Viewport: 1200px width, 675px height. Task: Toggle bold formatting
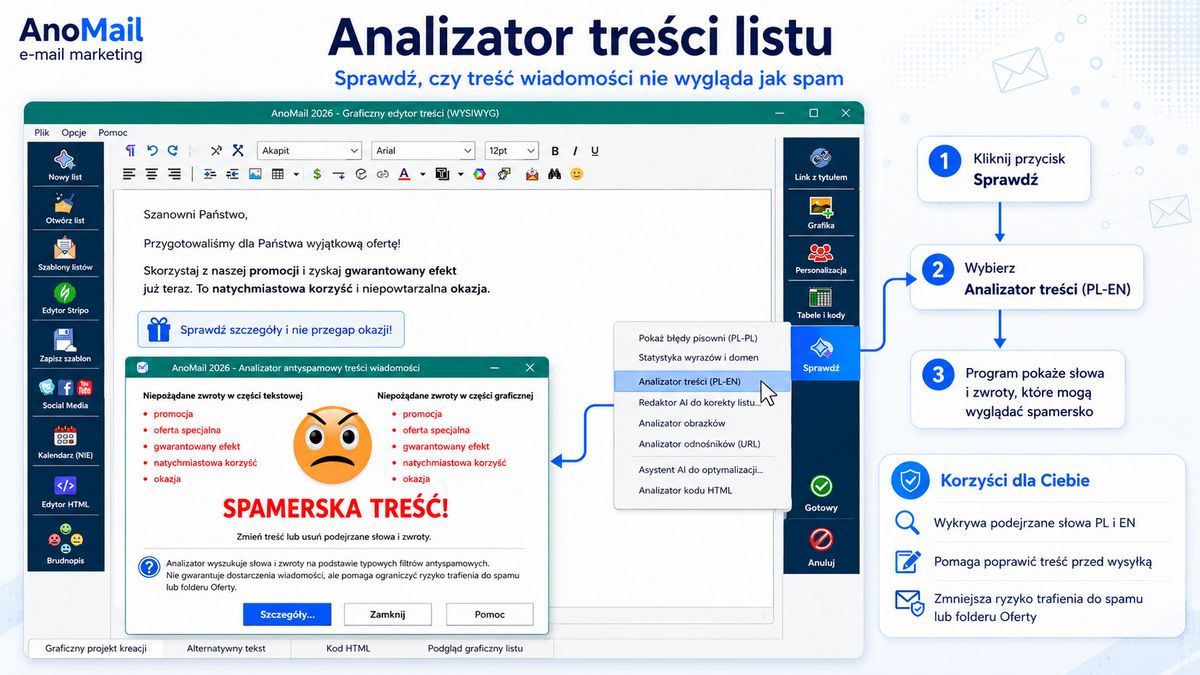(555, 151)
